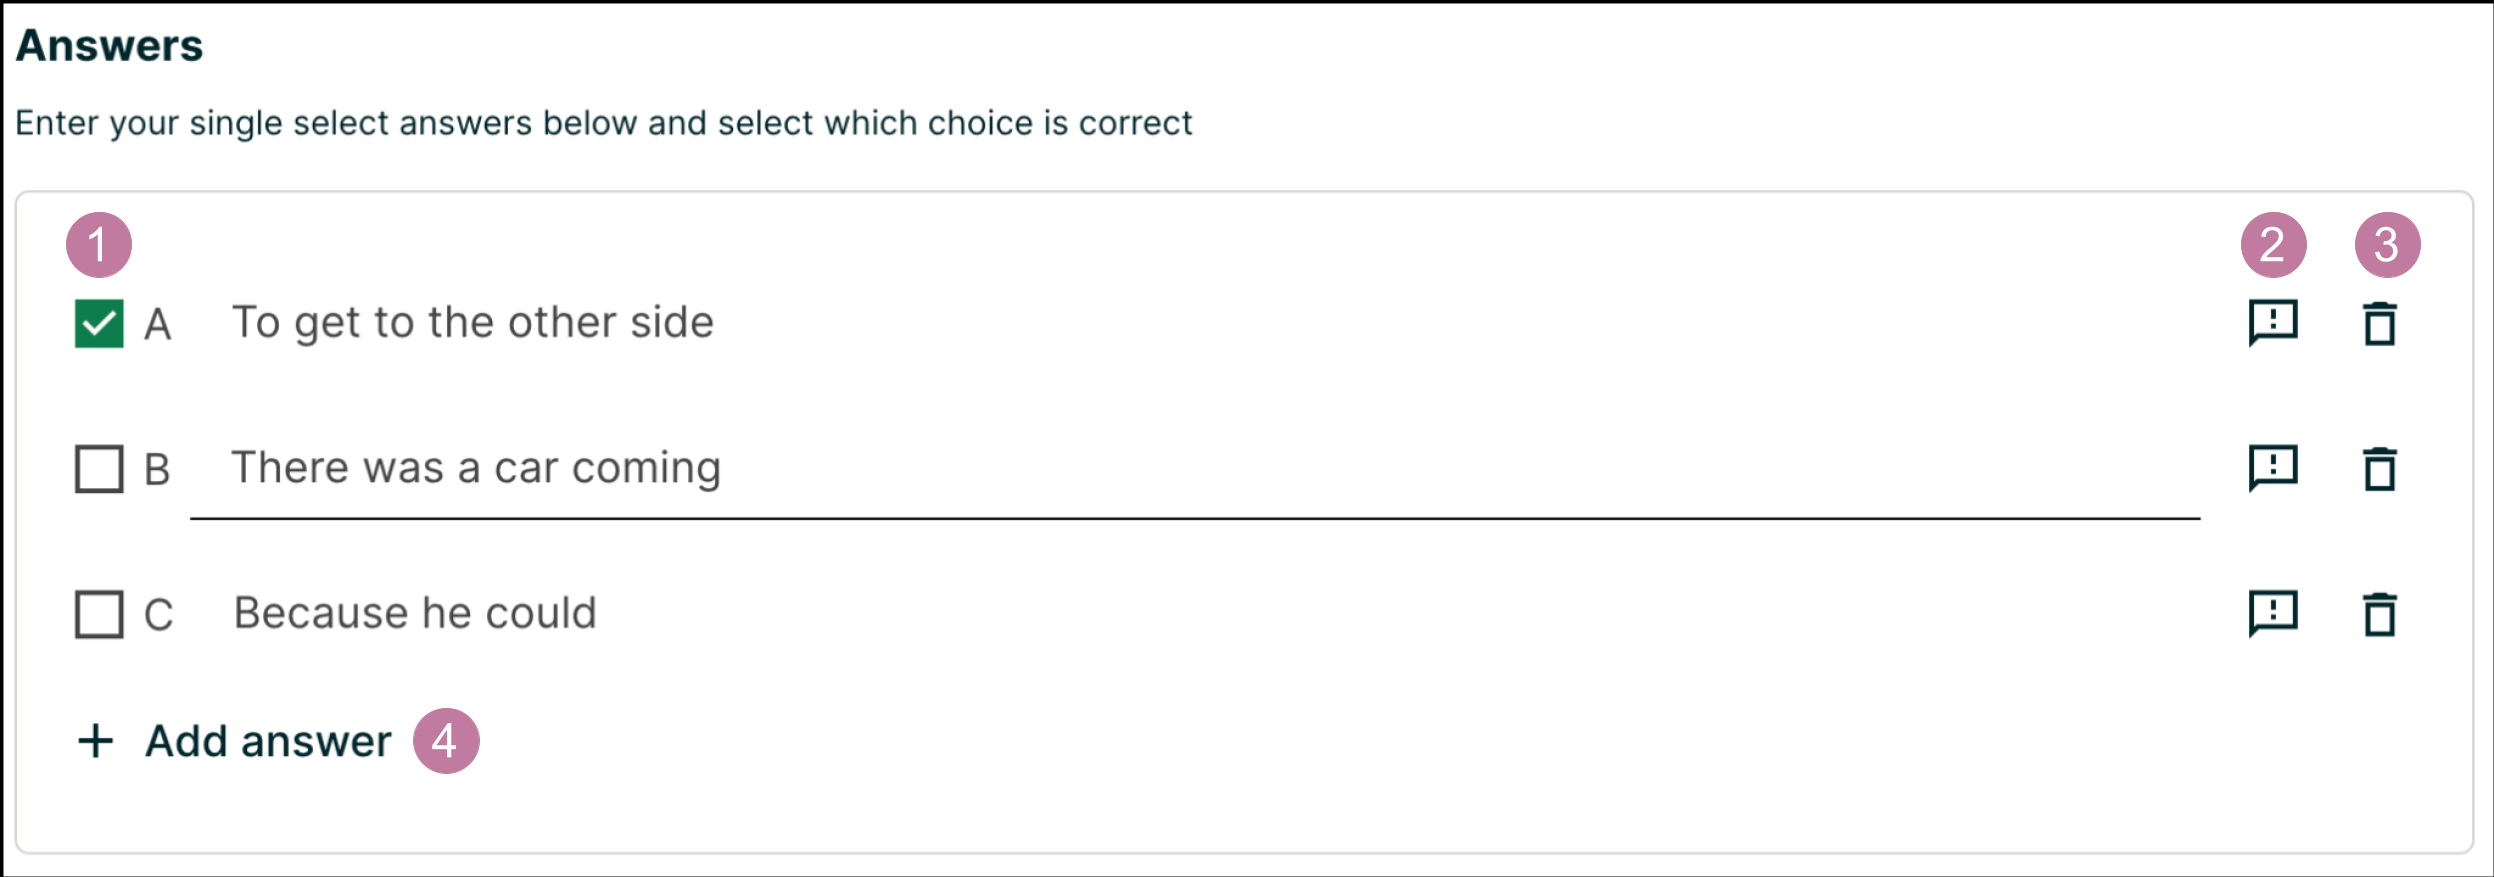Image resolution: width=2494 pixels, height=877 pixels.
Task: Click the Answers section heading
Action: point(109,46)
